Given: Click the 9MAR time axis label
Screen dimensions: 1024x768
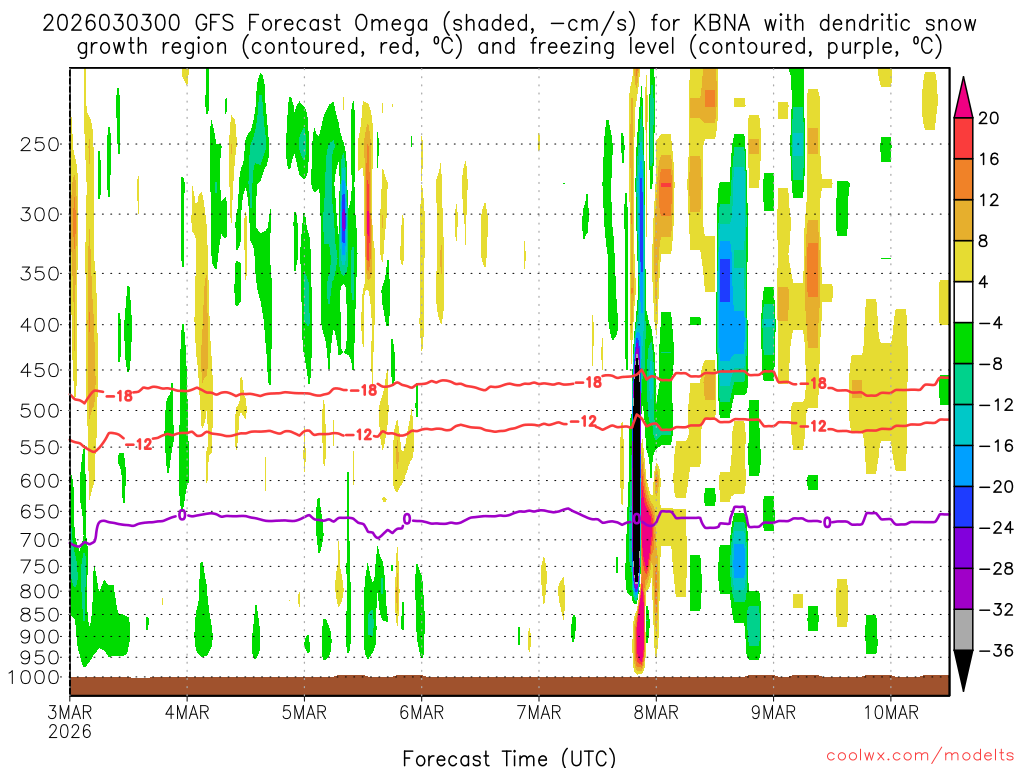Looking at the screenshot, I should click(x=773, y=712).
